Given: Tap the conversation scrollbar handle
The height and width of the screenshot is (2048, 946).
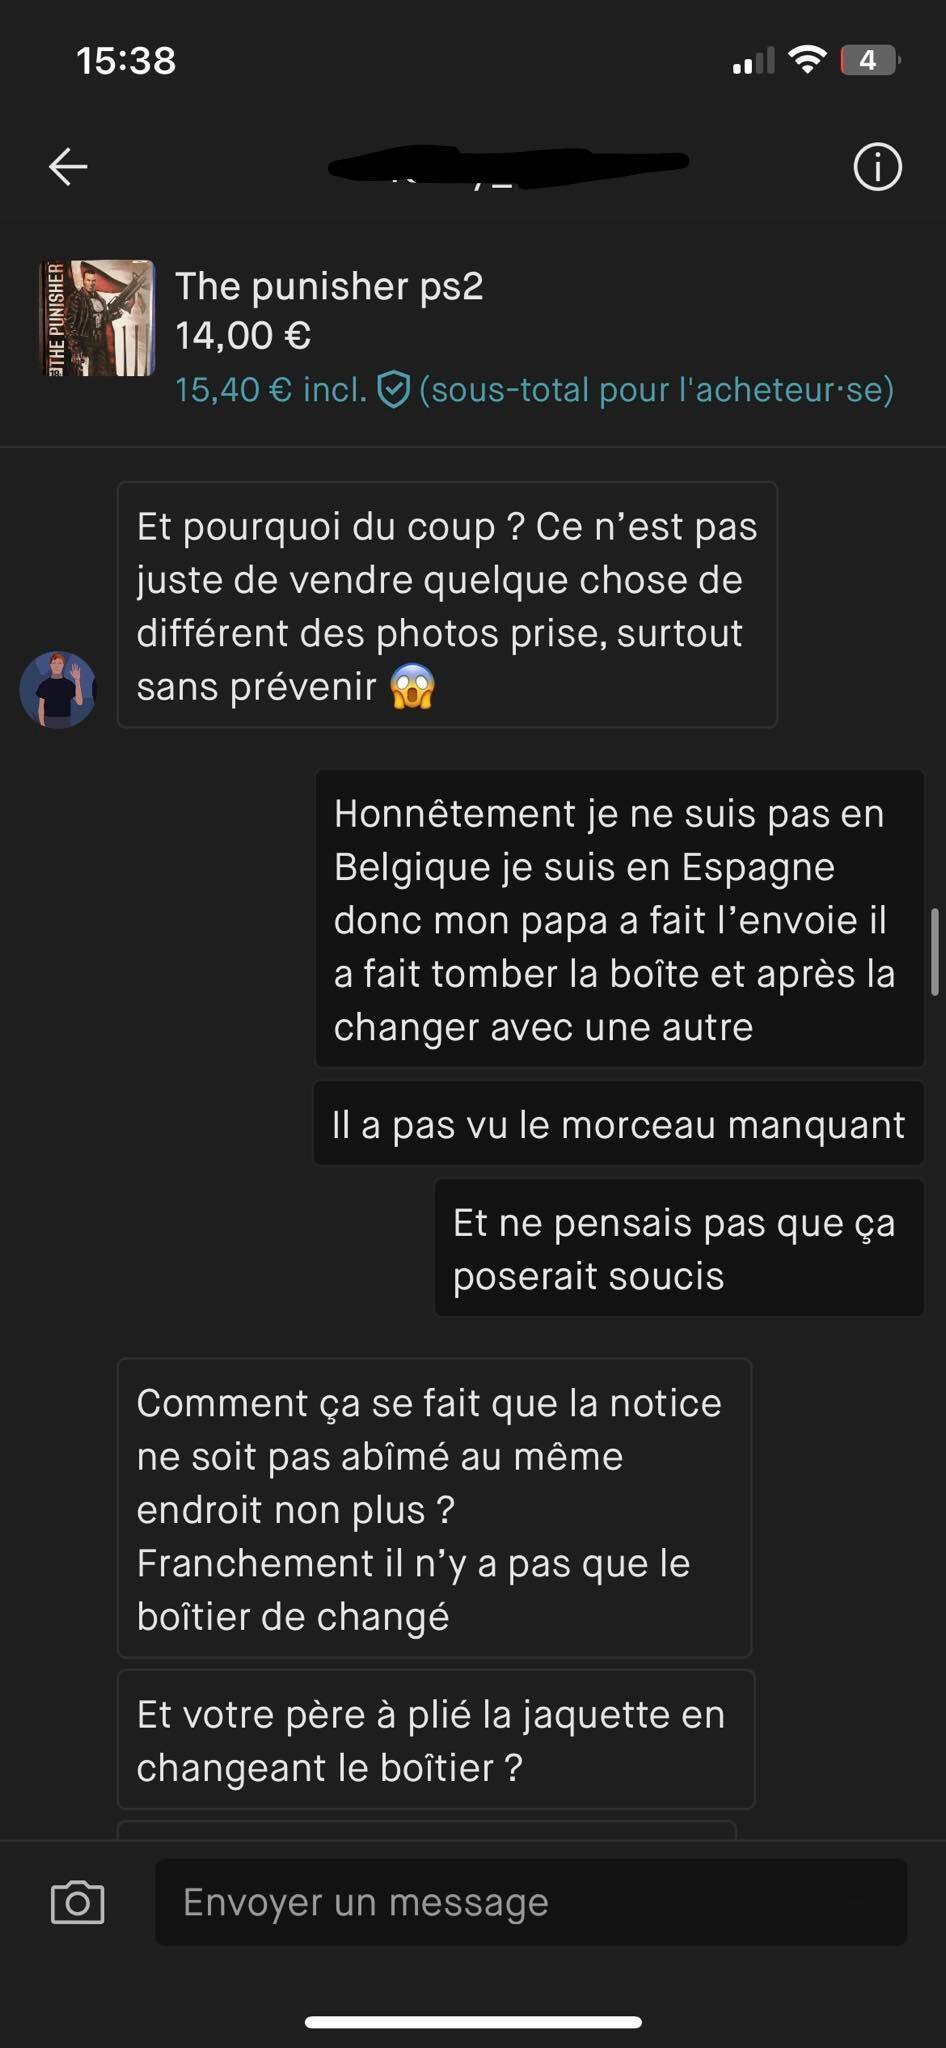Looking at the screenshot, I should 935,951.
